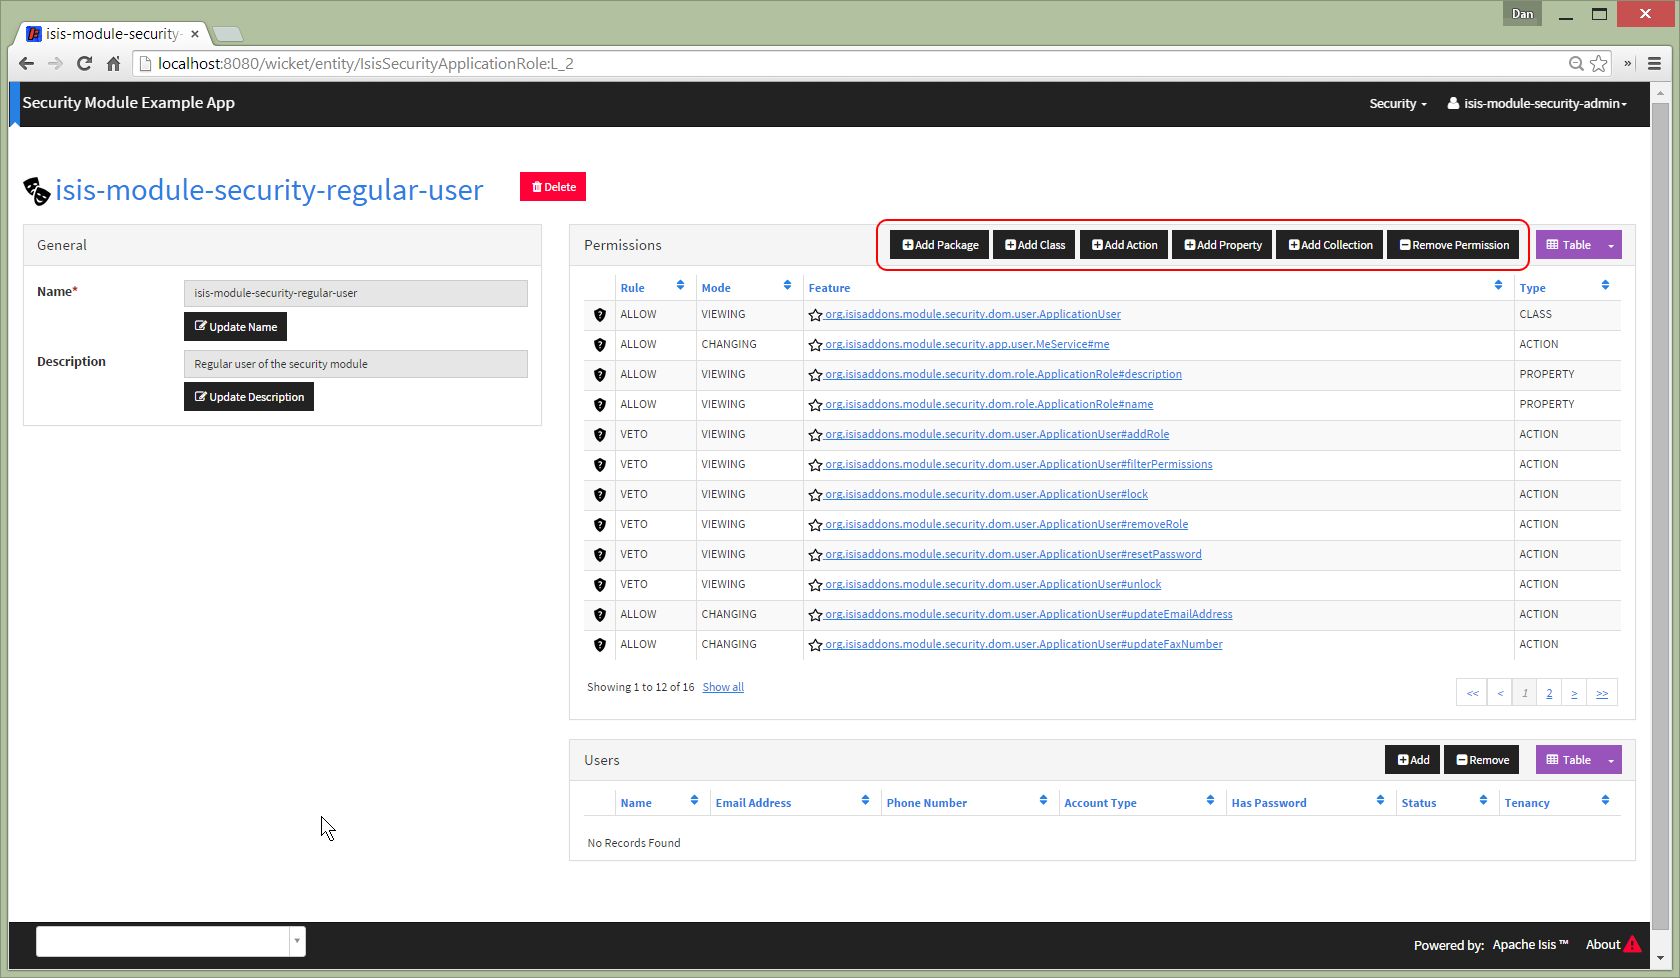The height and width of the screenshot is (978, 1680).
Task: Click the Dan profile button in title bar
Action: click(1522, 13)
